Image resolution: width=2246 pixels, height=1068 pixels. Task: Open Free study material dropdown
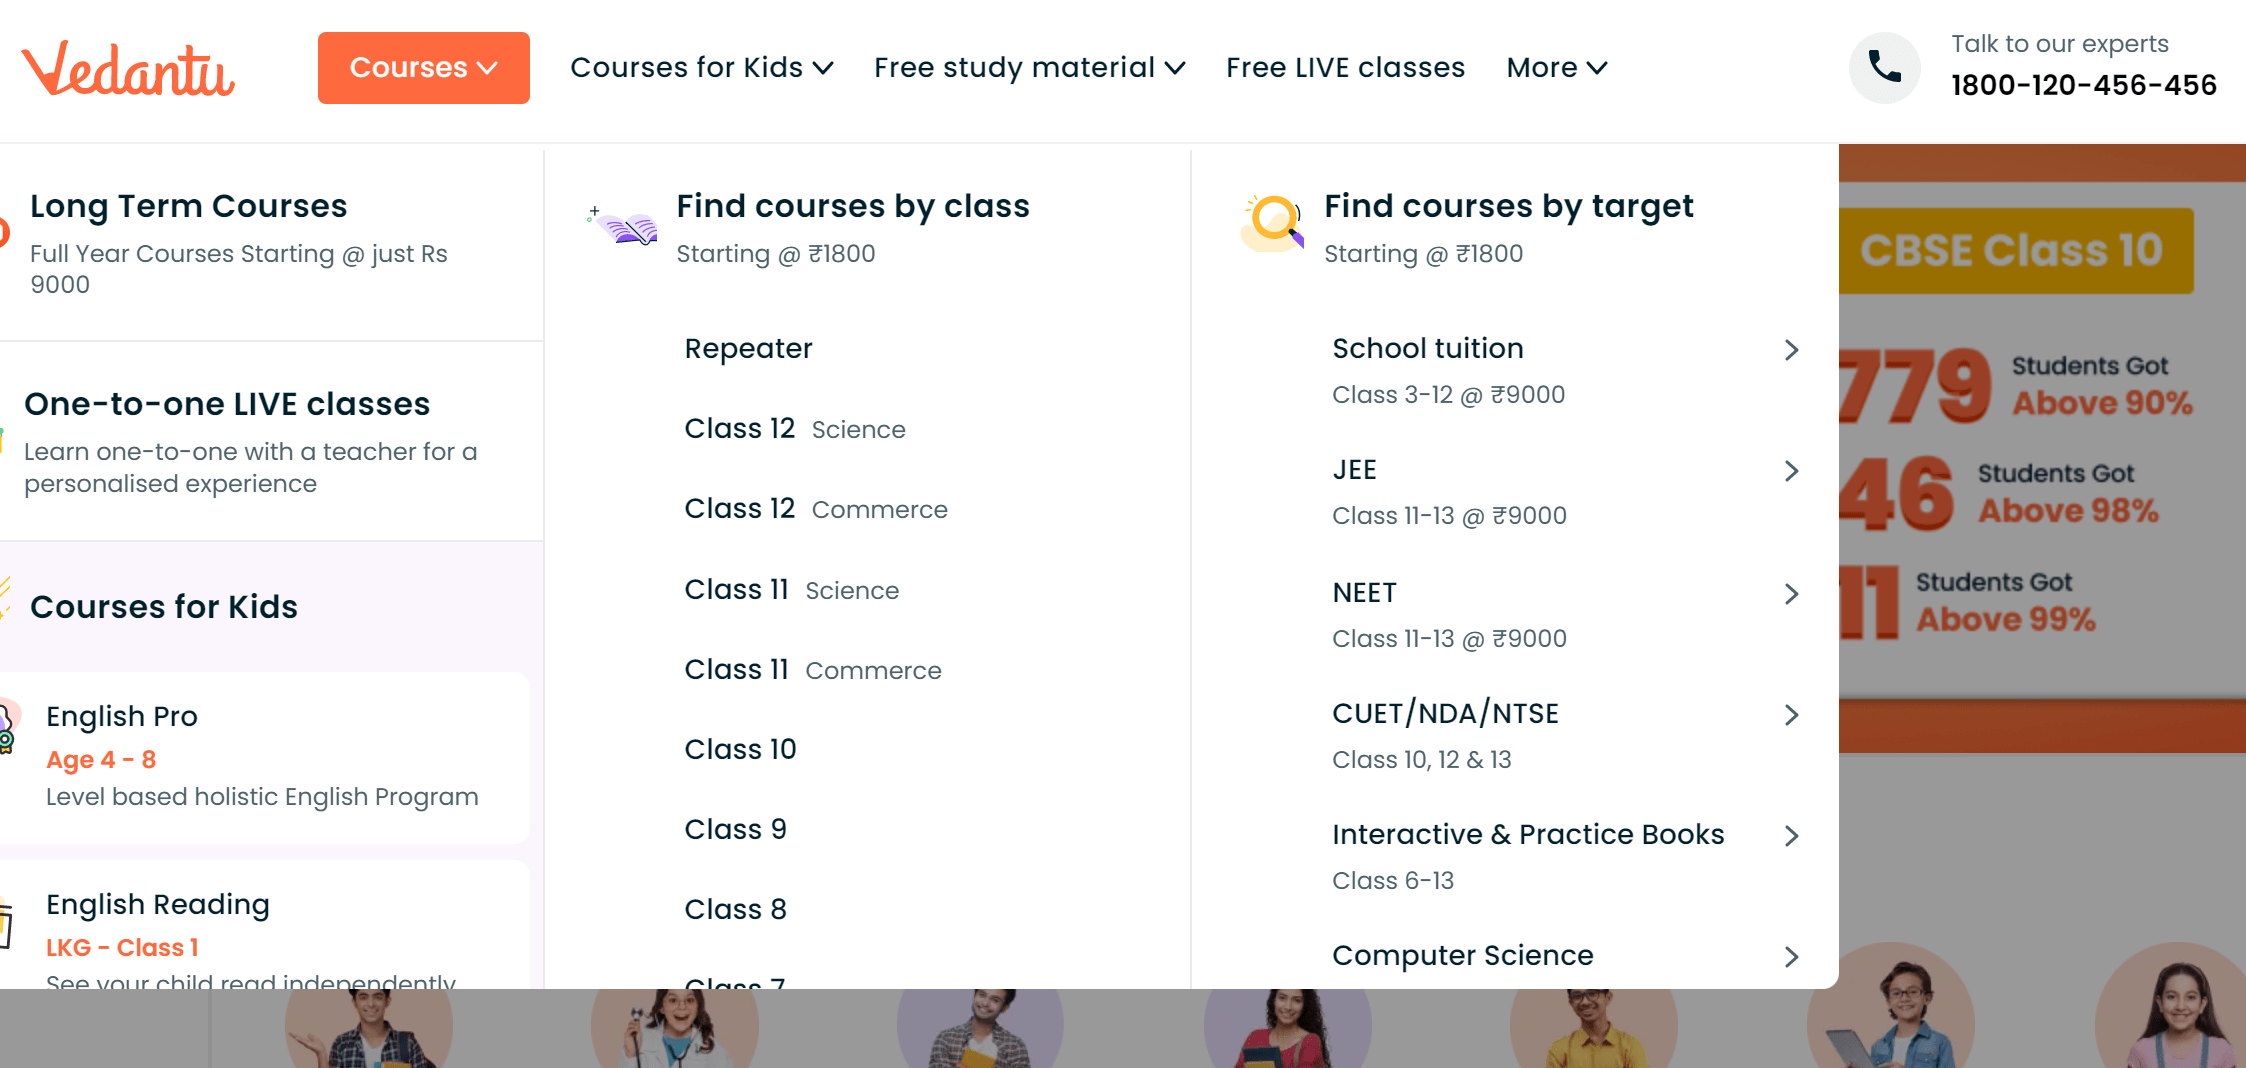pyautogui.click(x=1029, y=68)
